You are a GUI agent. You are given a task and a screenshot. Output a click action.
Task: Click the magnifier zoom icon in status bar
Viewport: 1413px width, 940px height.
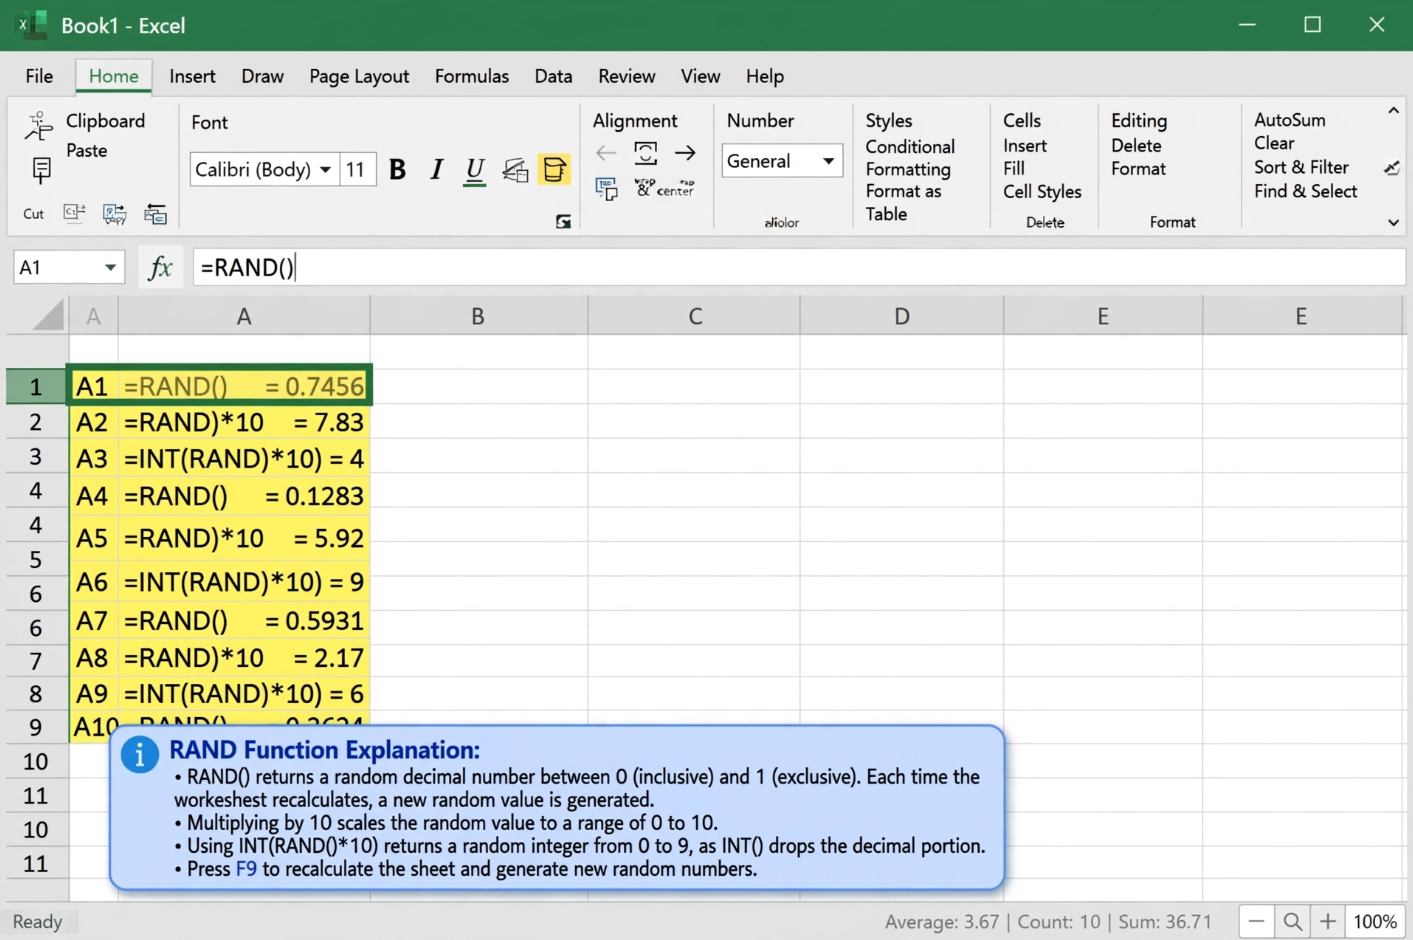coord(1292,922)
